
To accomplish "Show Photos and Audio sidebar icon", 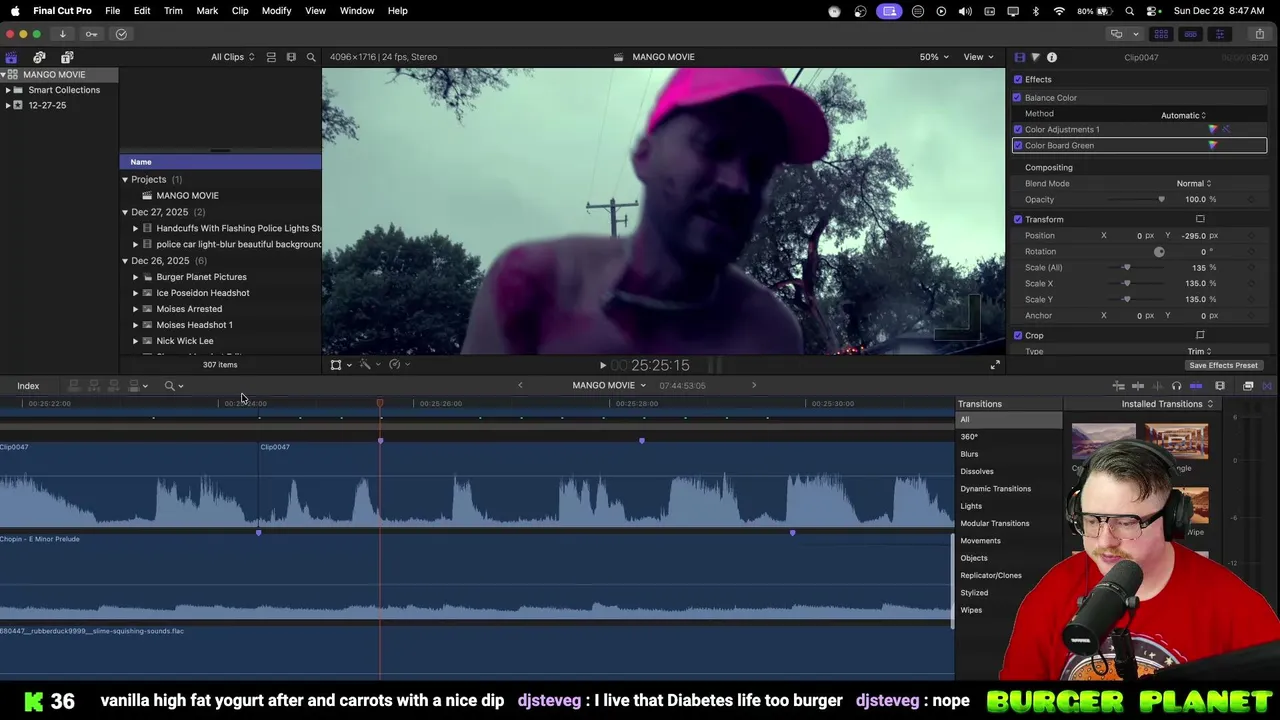I will [39, 57].
